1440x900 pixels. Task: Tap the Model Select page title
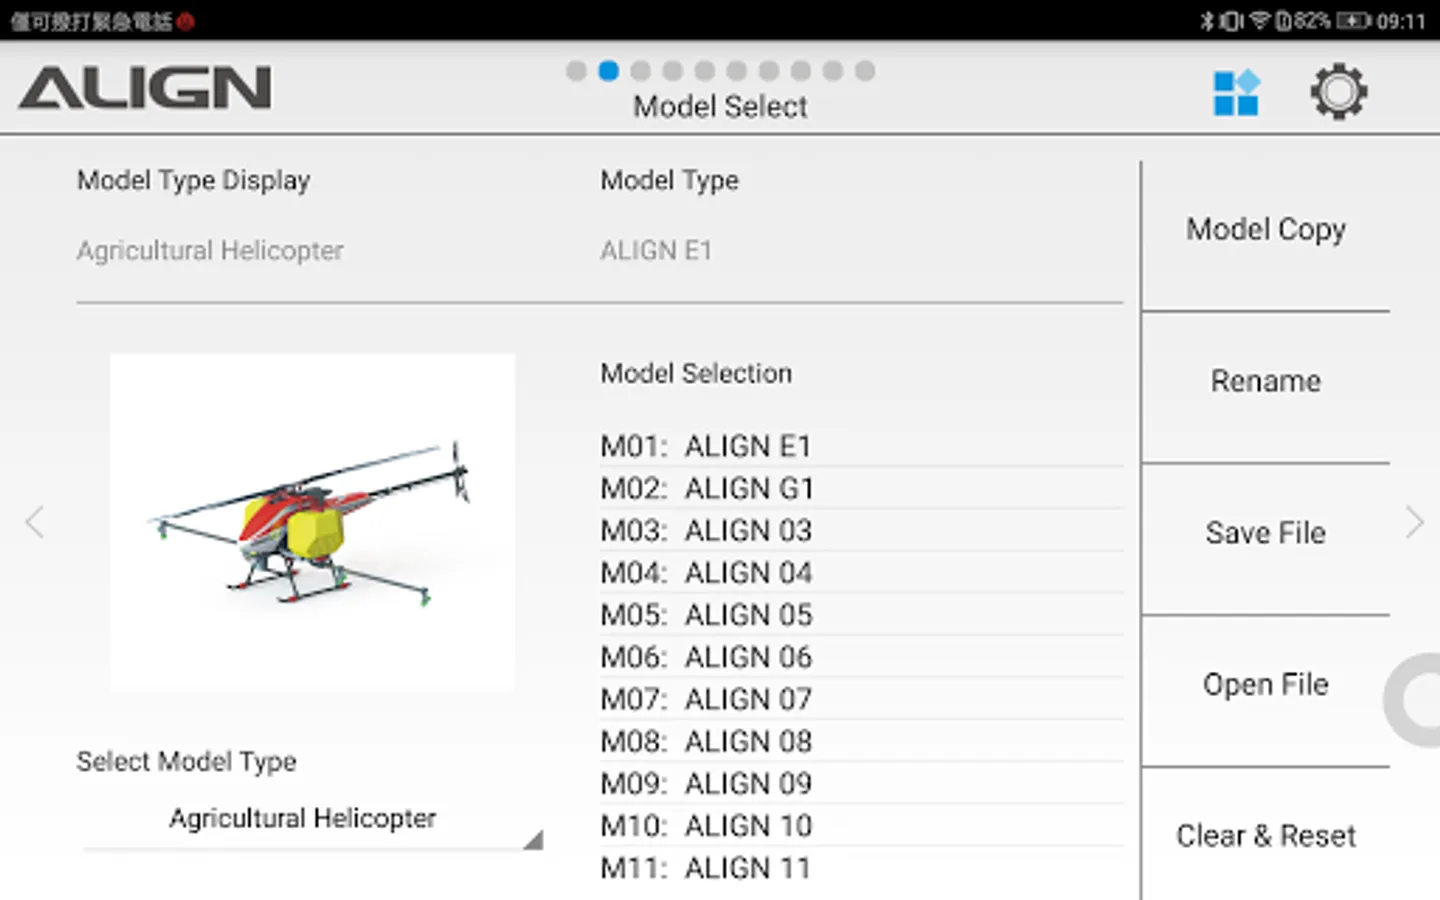pyautogui.click(x=720, y=107)
